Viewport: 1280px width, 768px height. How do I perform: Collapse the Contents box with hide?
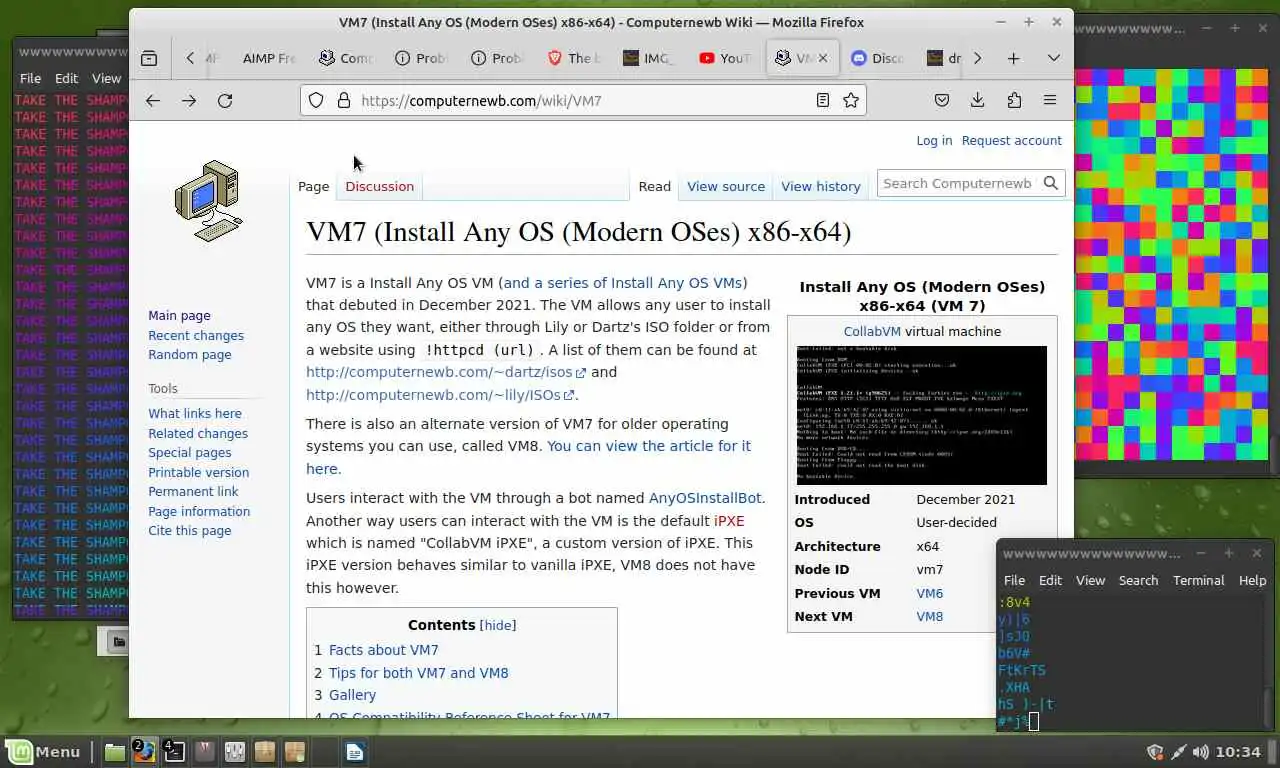click(x=498, y=625)
